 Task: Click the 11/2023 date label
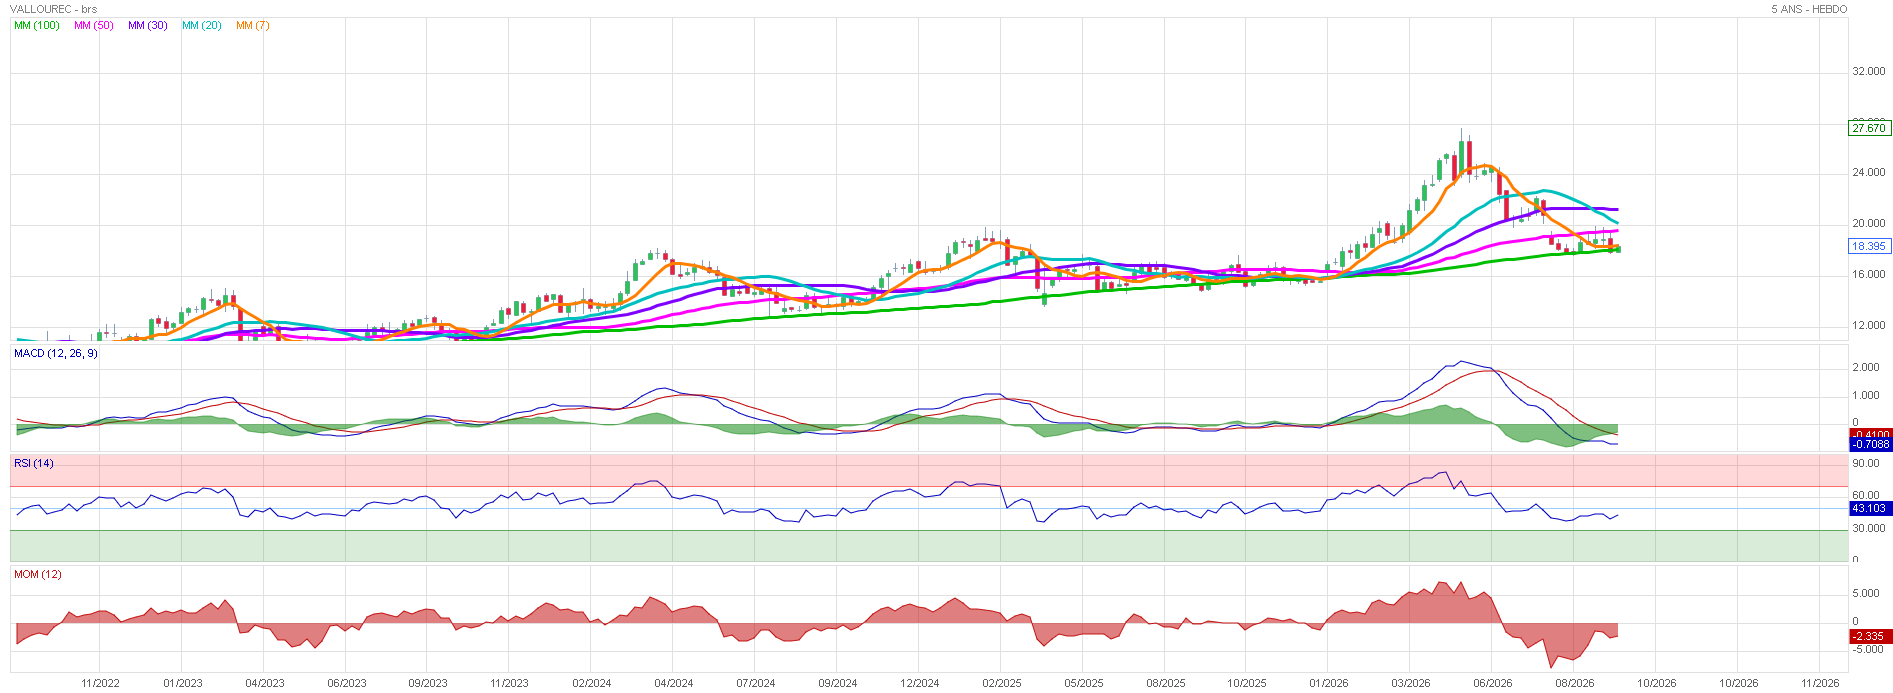[x=509, y=684]
